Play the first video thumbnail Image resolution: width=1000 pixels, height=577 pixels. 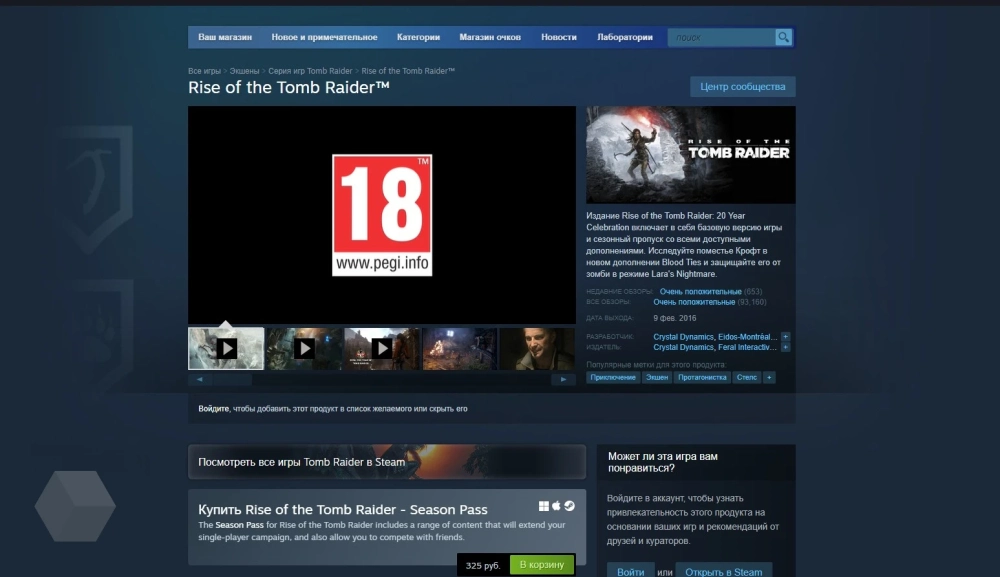(x=227, y=348)
